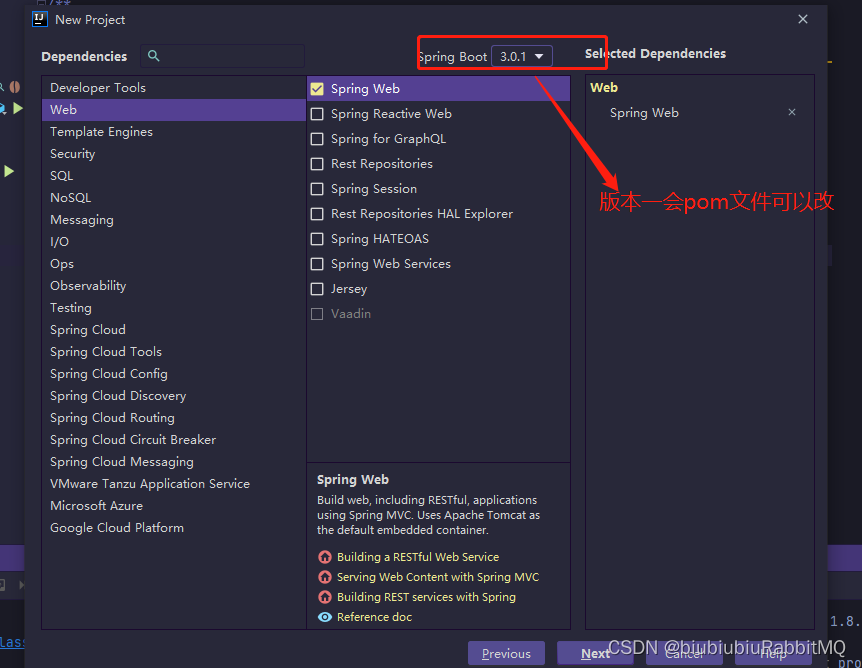Open VMware Tanzu Application Service category

point(174,483)
